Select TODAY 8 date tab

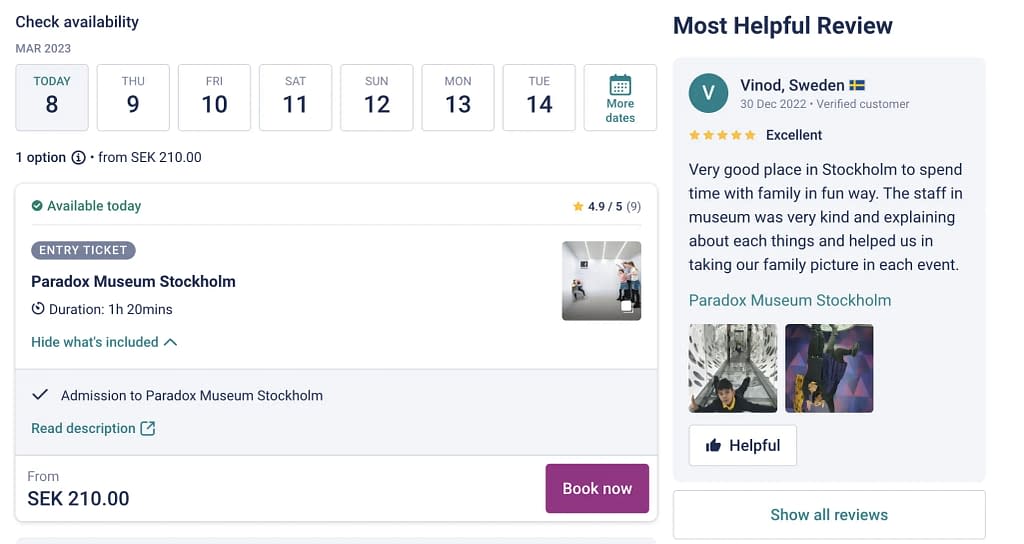pyautogui.click(x=52, y=97)
